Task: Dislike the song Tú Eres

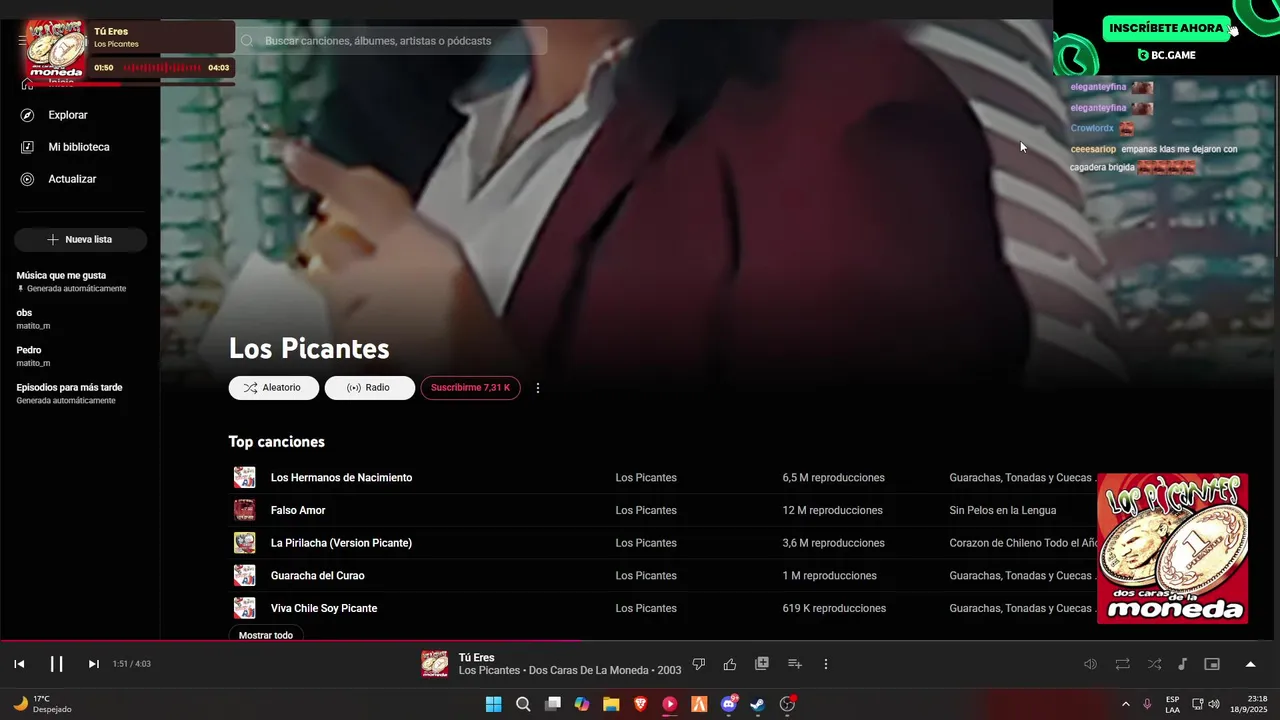Action: pyautogui.click(x=699, y=664)
